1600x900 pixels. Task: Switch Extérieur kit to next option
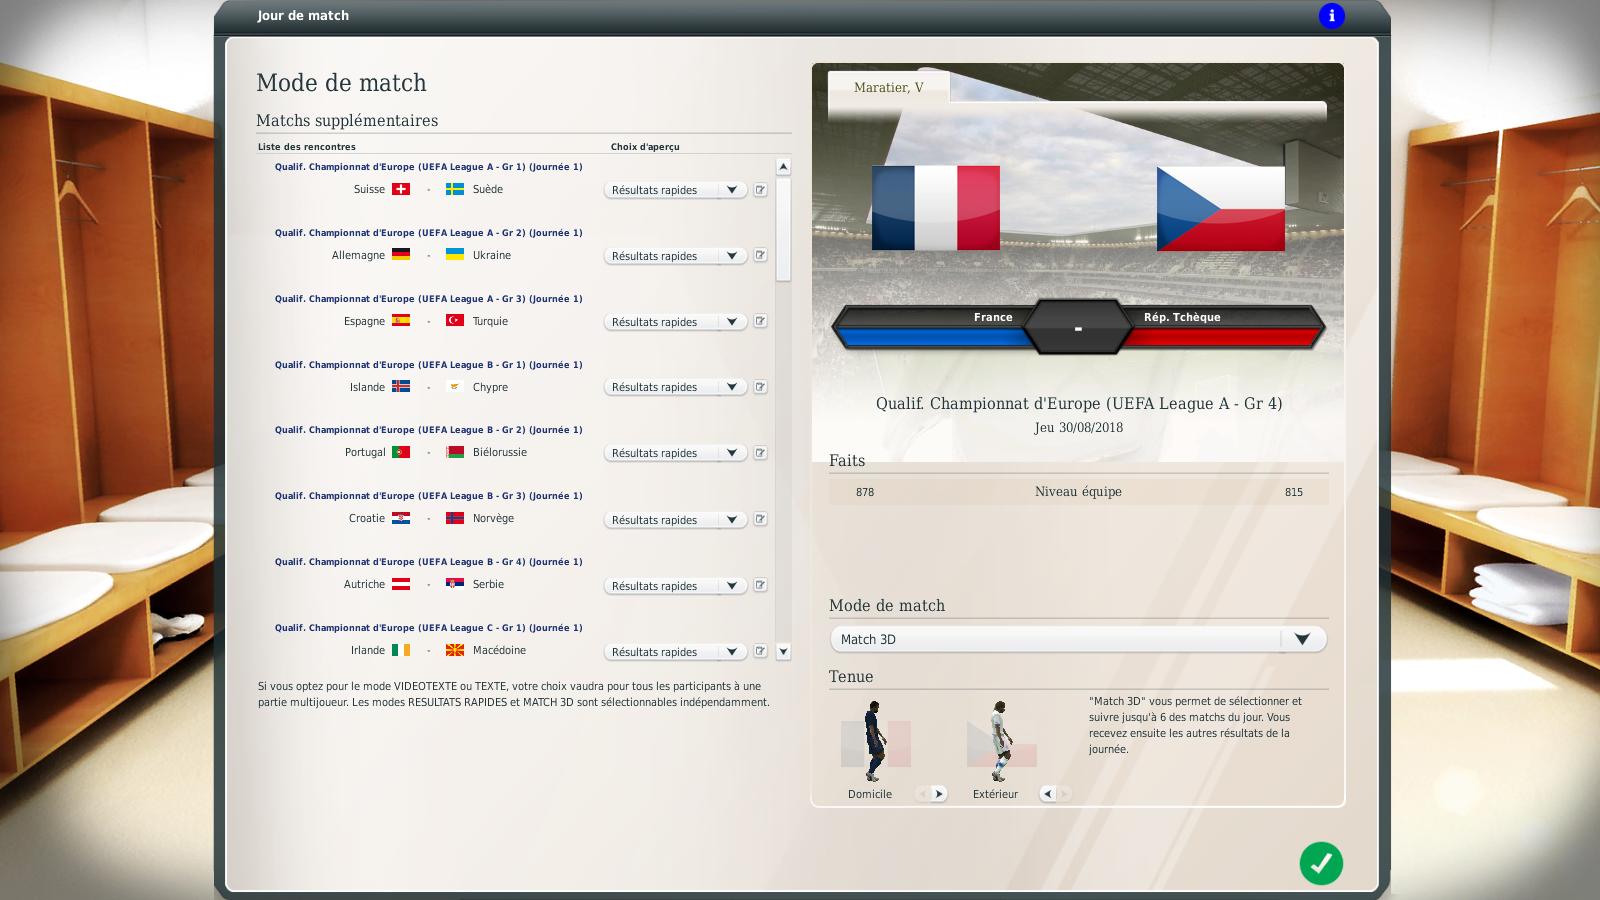pyautogui.click(x=1064, y=794)
